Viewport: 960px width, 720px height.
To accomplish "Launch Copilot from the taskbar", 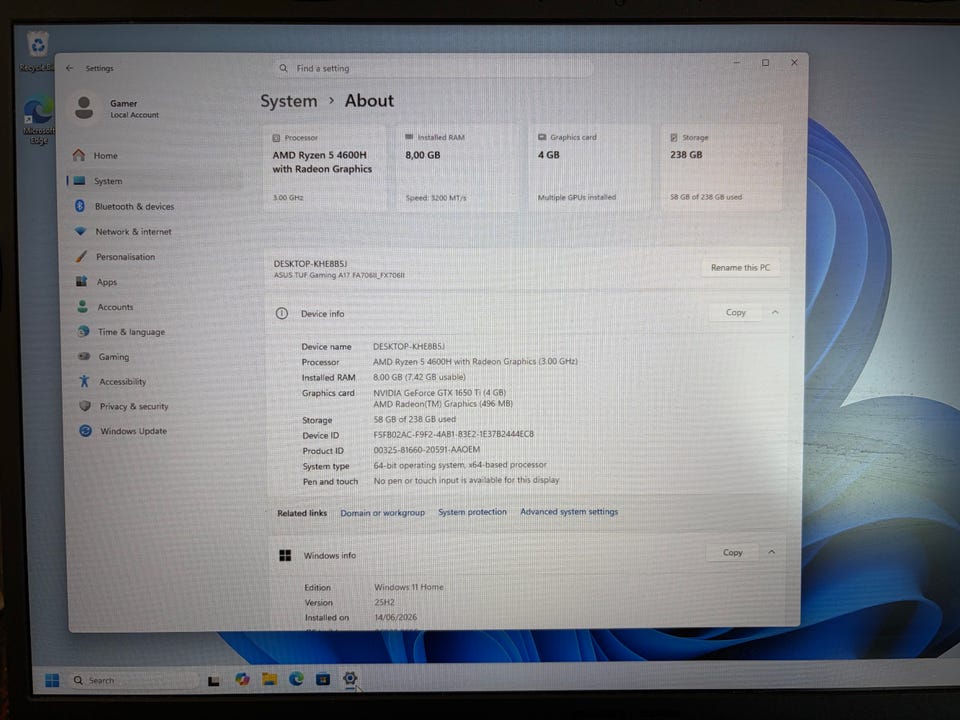I will coord(242,679).
